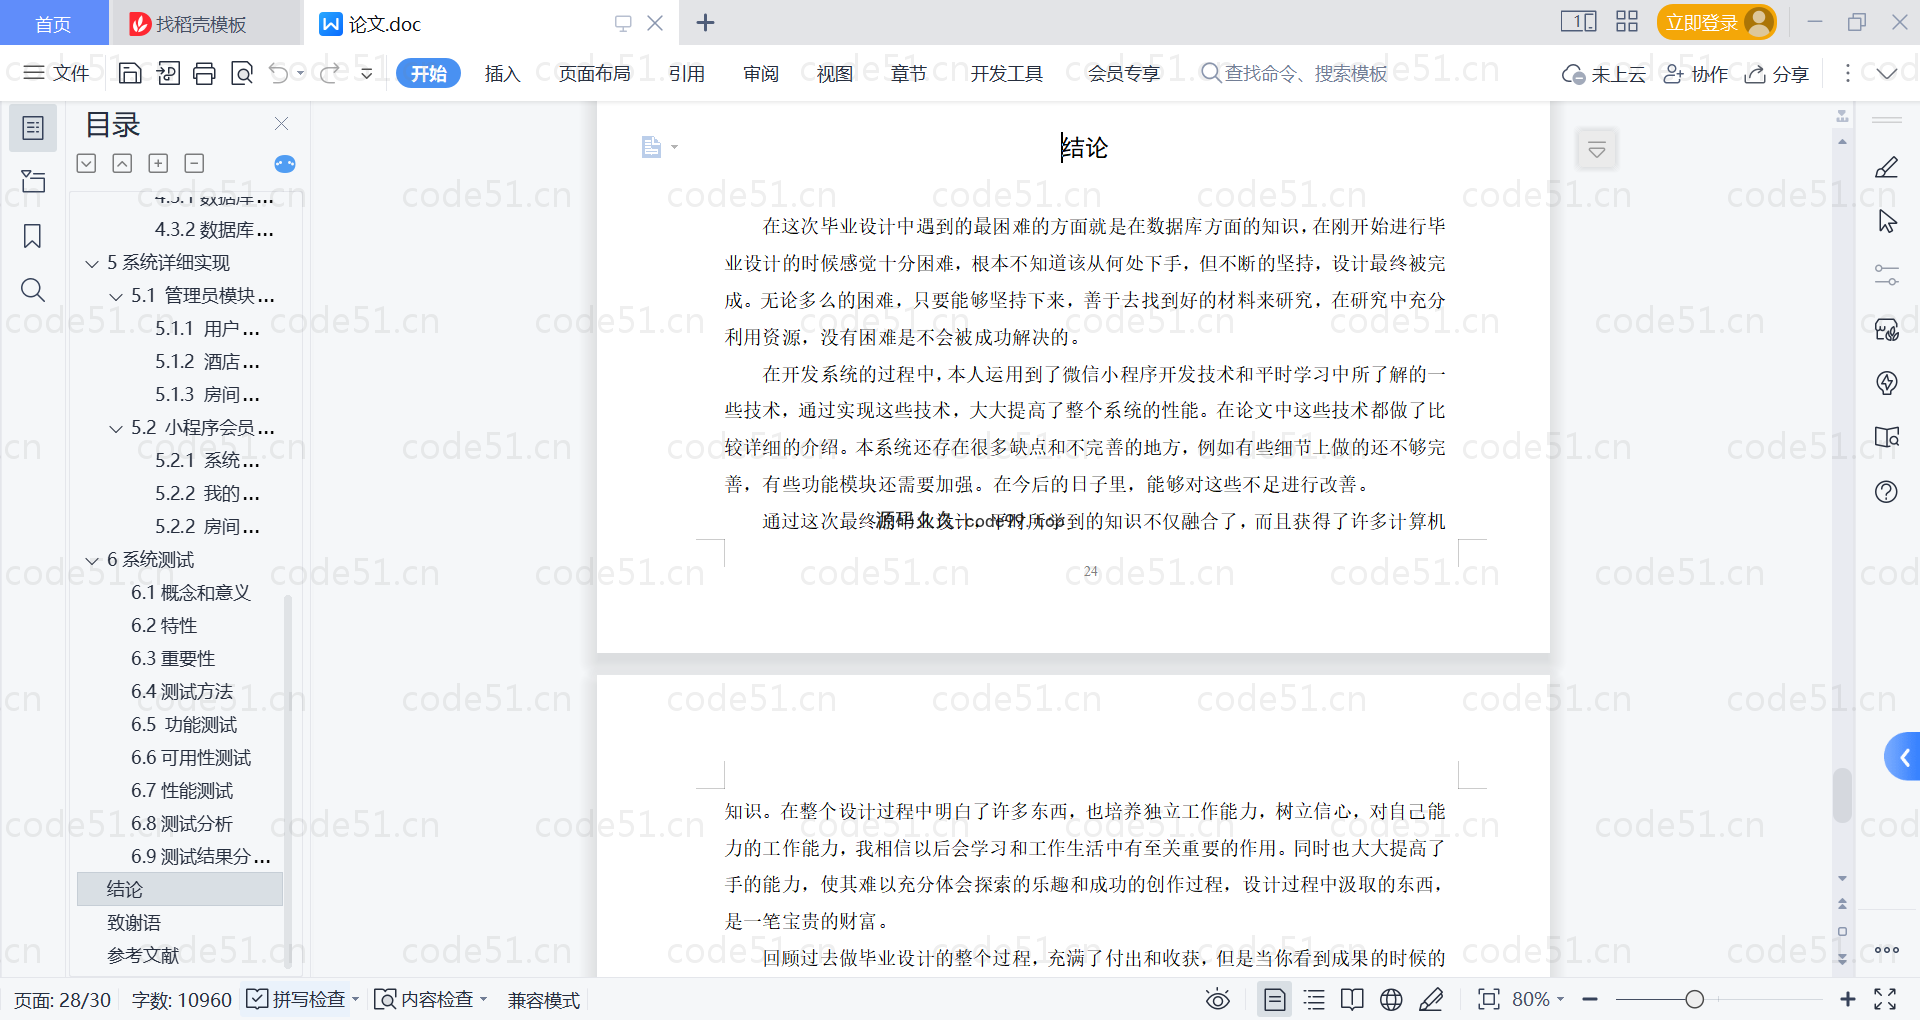Expand all levels icon in TOC panel
The width and height of the screenshot is (1920, 1020).
tap(158, 163)
